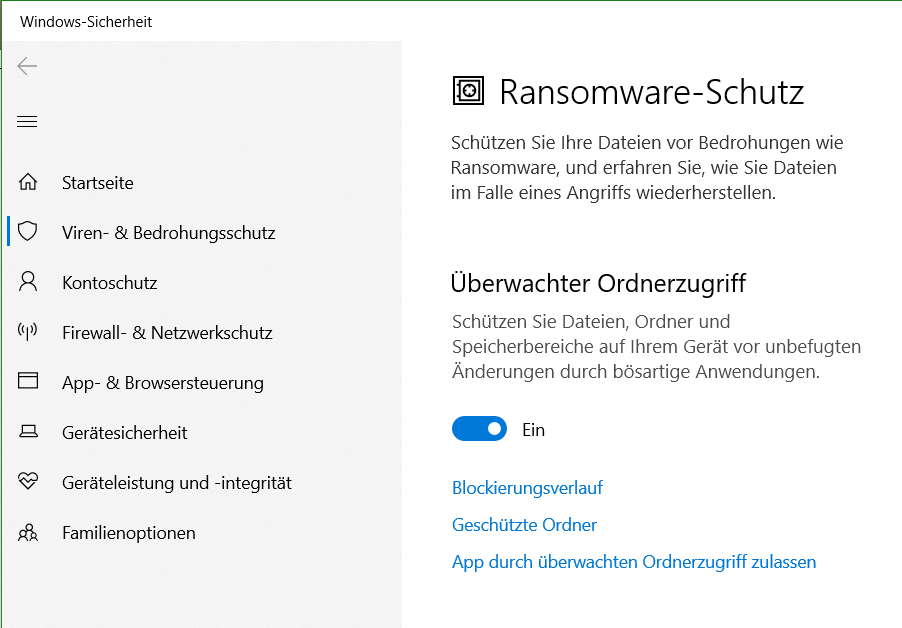Select Kontoschutz in the sidebar
902x628 pixels.
tap(110, 282)
